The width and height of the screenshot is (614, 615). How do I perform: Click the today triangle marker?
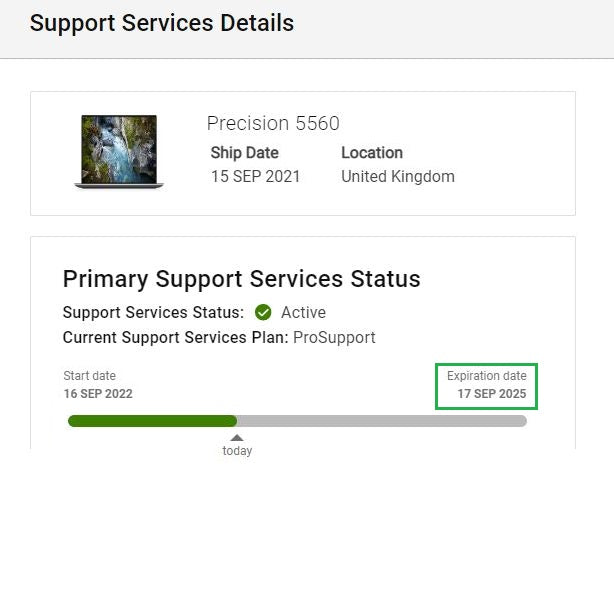coord(237,437)
